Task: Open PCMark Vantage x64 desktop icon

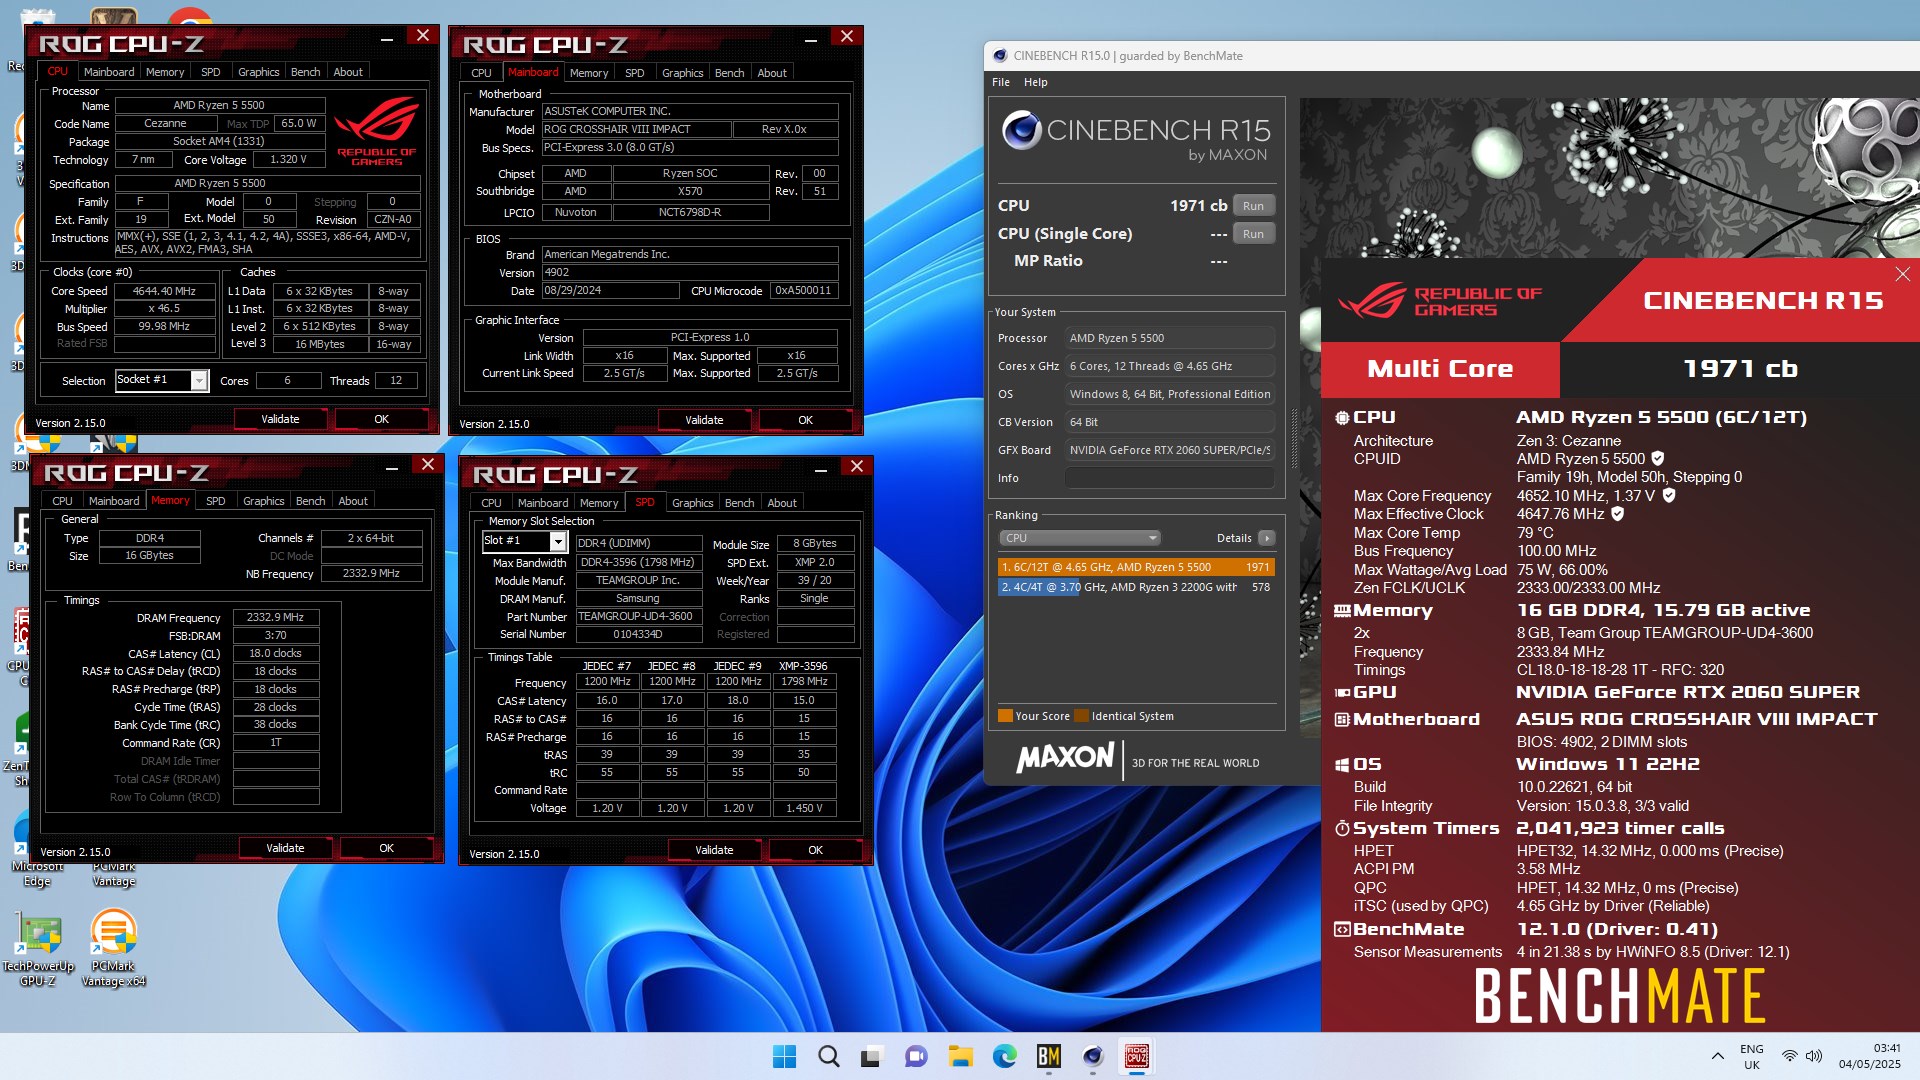Action: (114, 948)
